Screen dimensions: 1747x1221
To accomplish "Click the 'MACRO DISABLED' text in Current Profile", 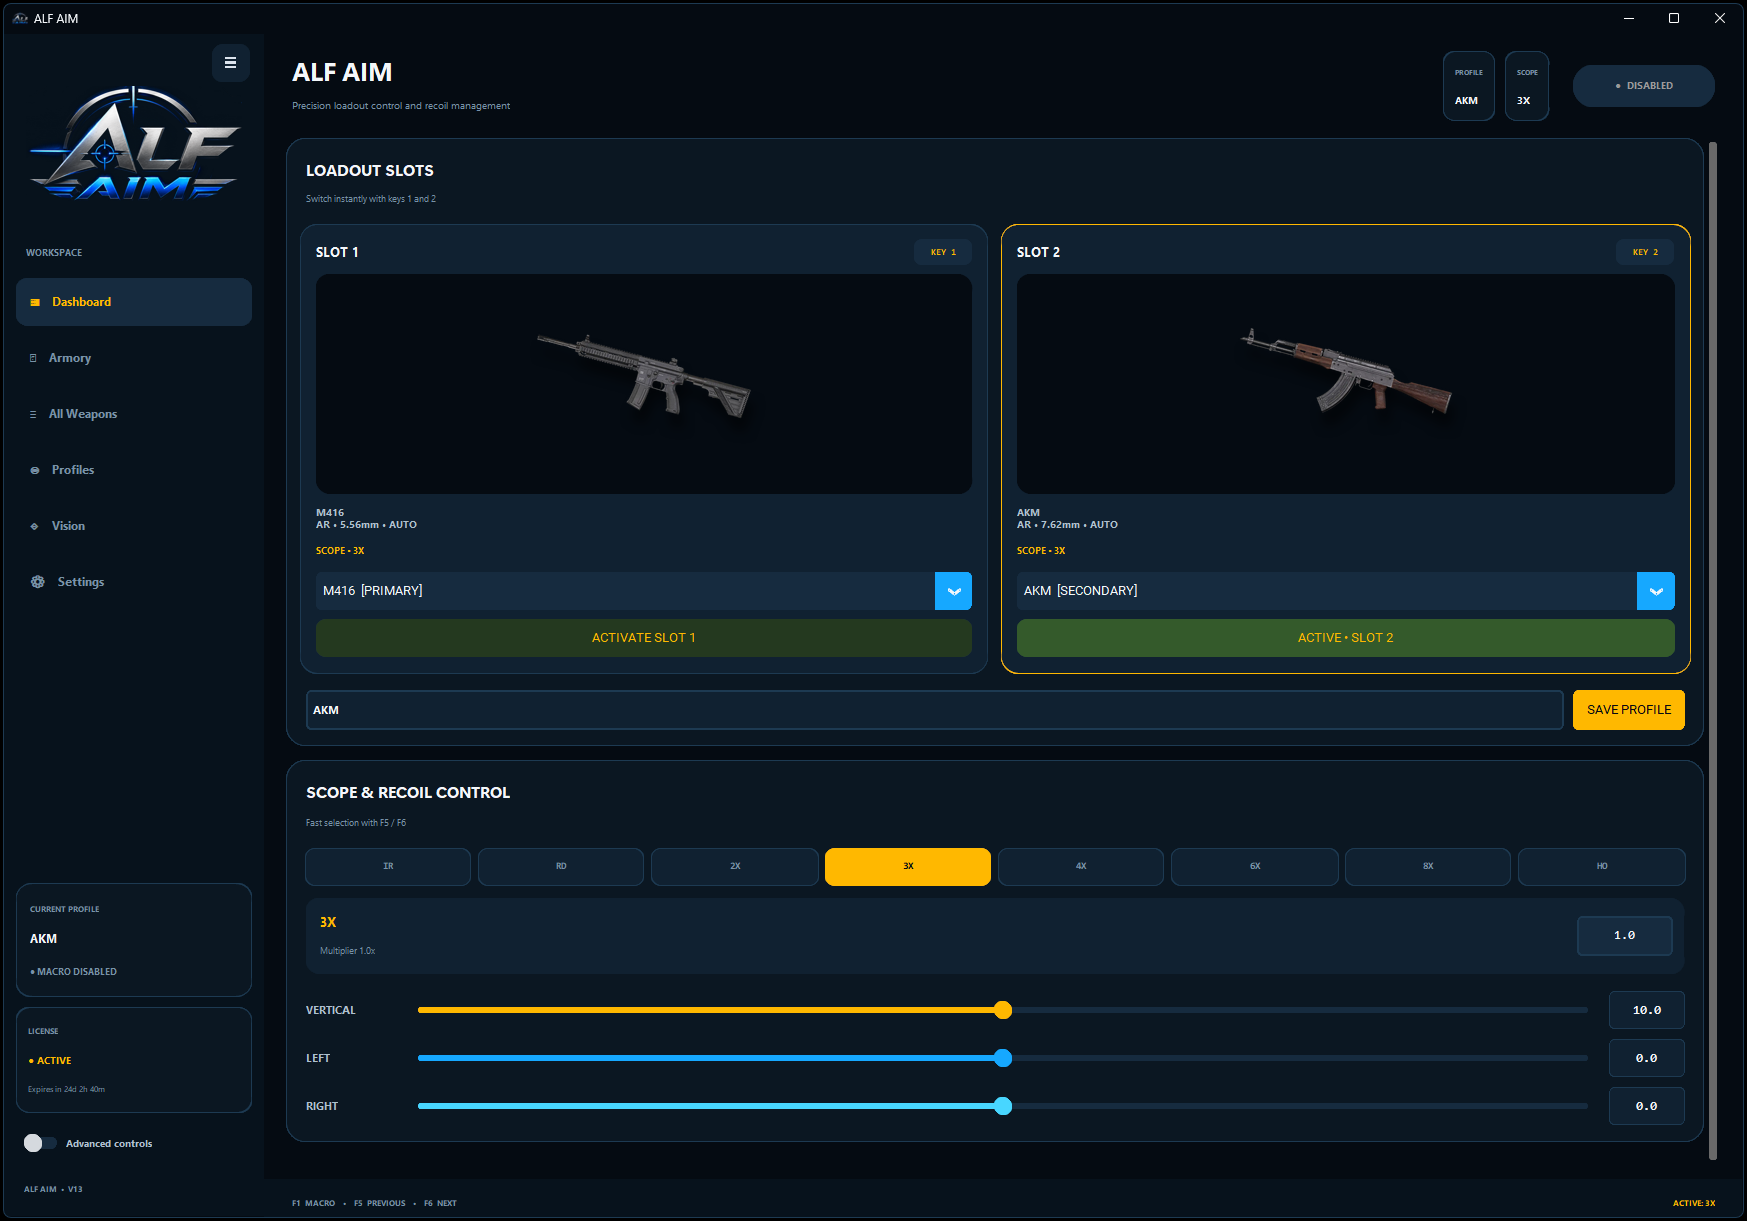I will (74, 972).
